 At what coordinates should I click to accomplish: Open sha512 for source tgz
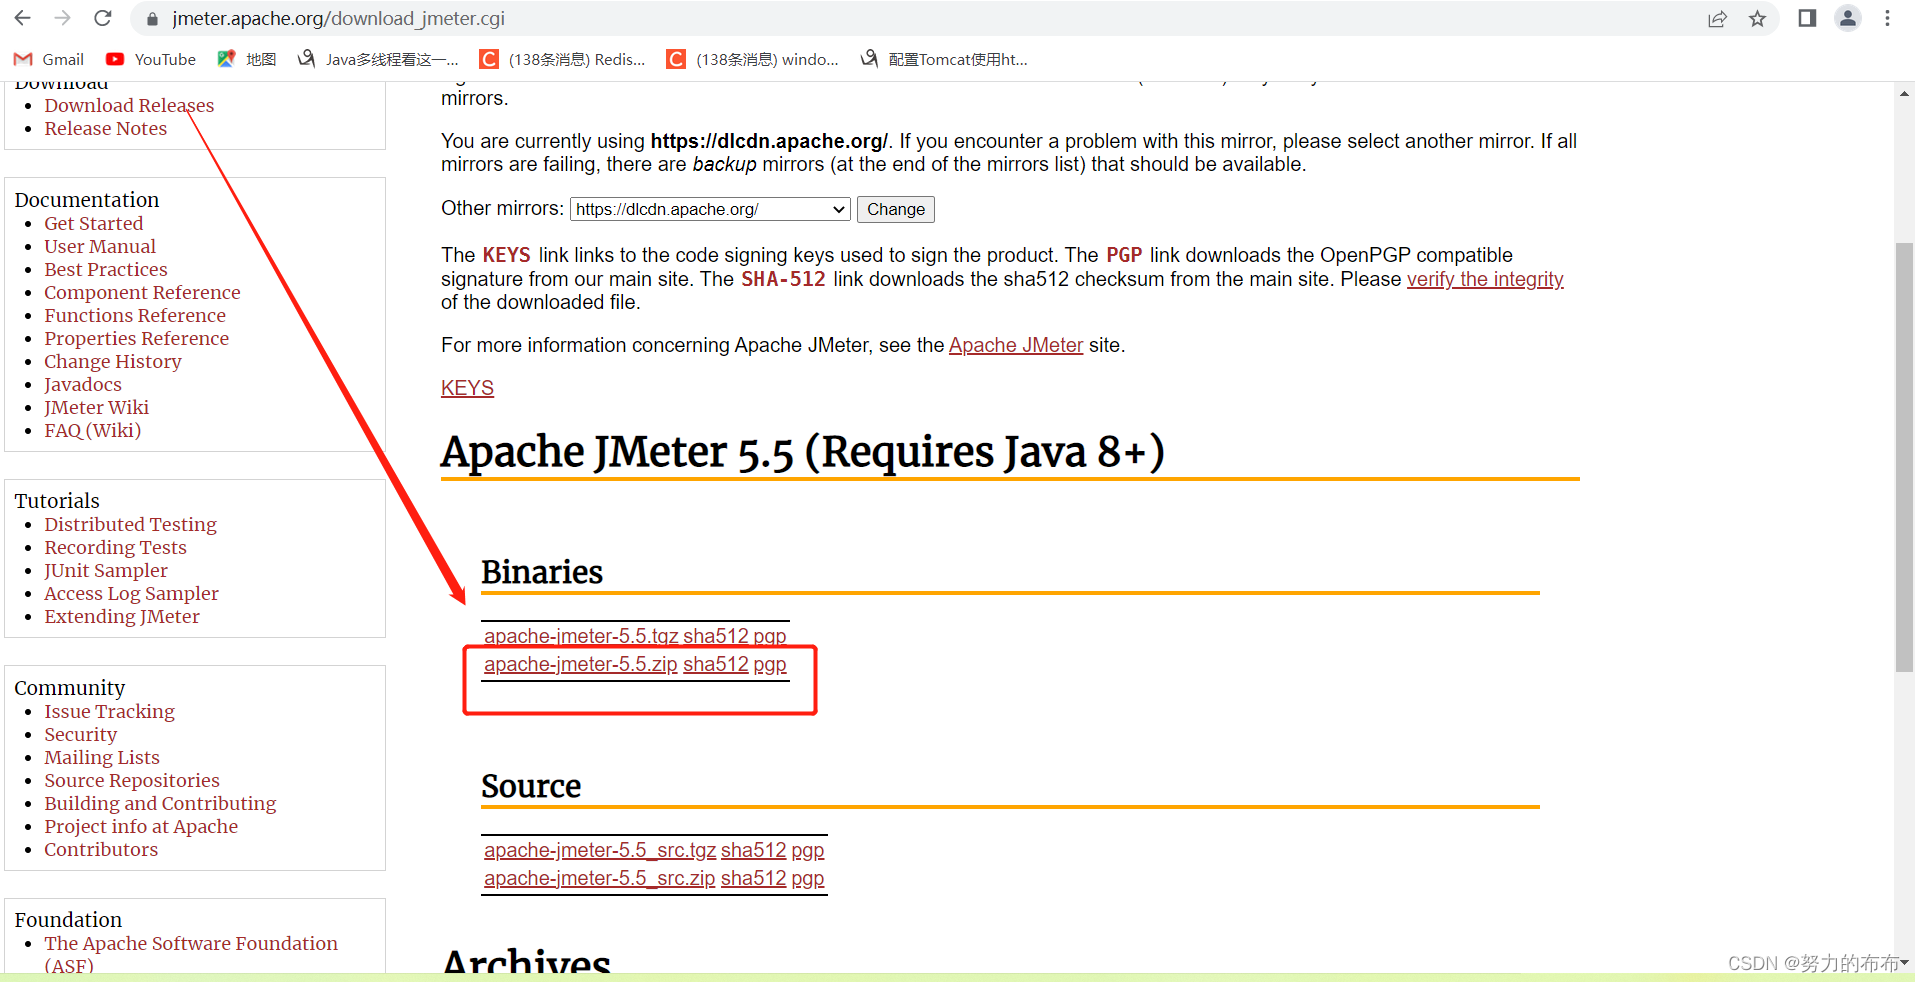[x=754, y=850]
